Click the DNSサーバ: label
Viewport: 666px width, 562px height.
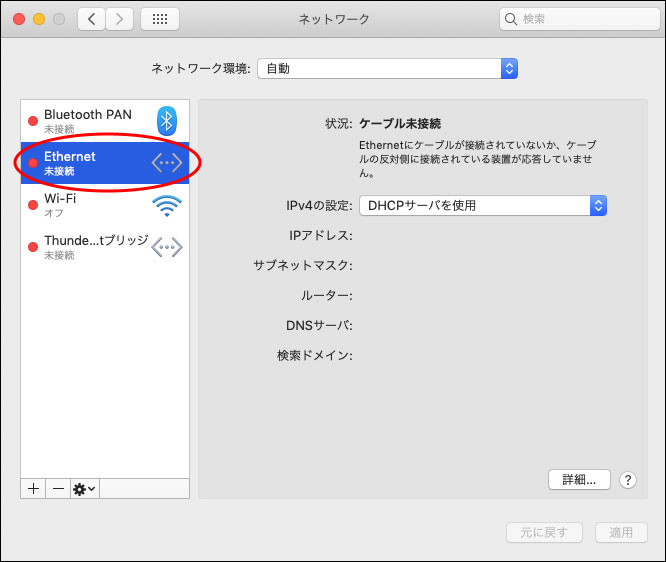pos(319,325)
